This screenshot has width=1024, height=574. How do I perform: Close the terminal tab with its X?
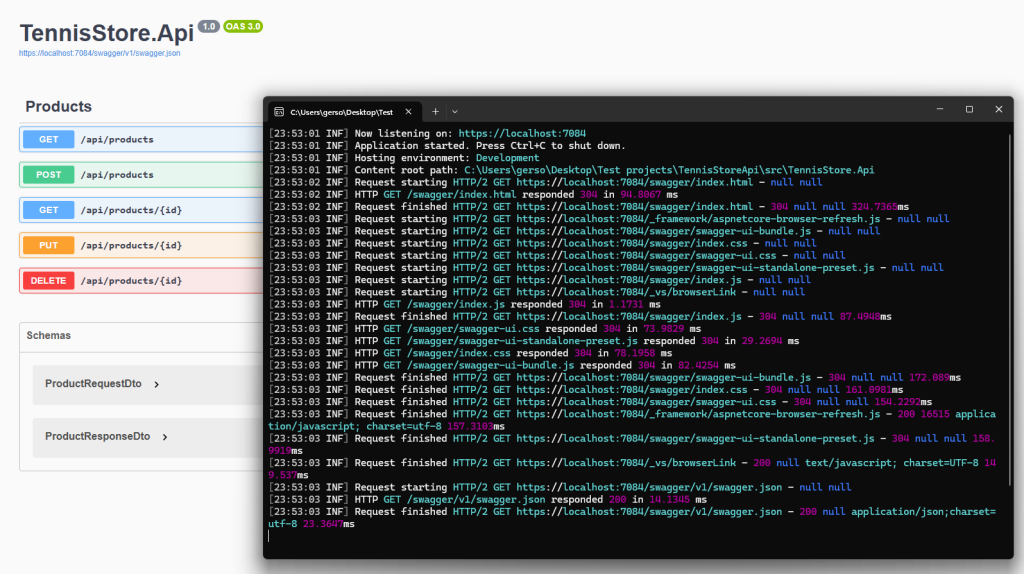point(409,112)
